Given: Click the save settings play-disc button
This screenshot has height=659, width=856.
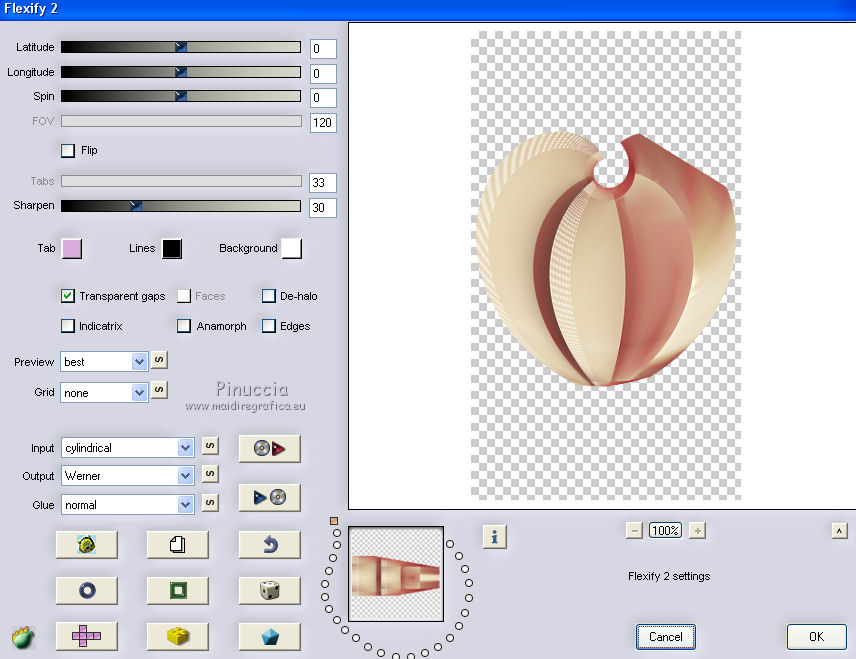Looking at the screenshot, I should tap(270, 497).
